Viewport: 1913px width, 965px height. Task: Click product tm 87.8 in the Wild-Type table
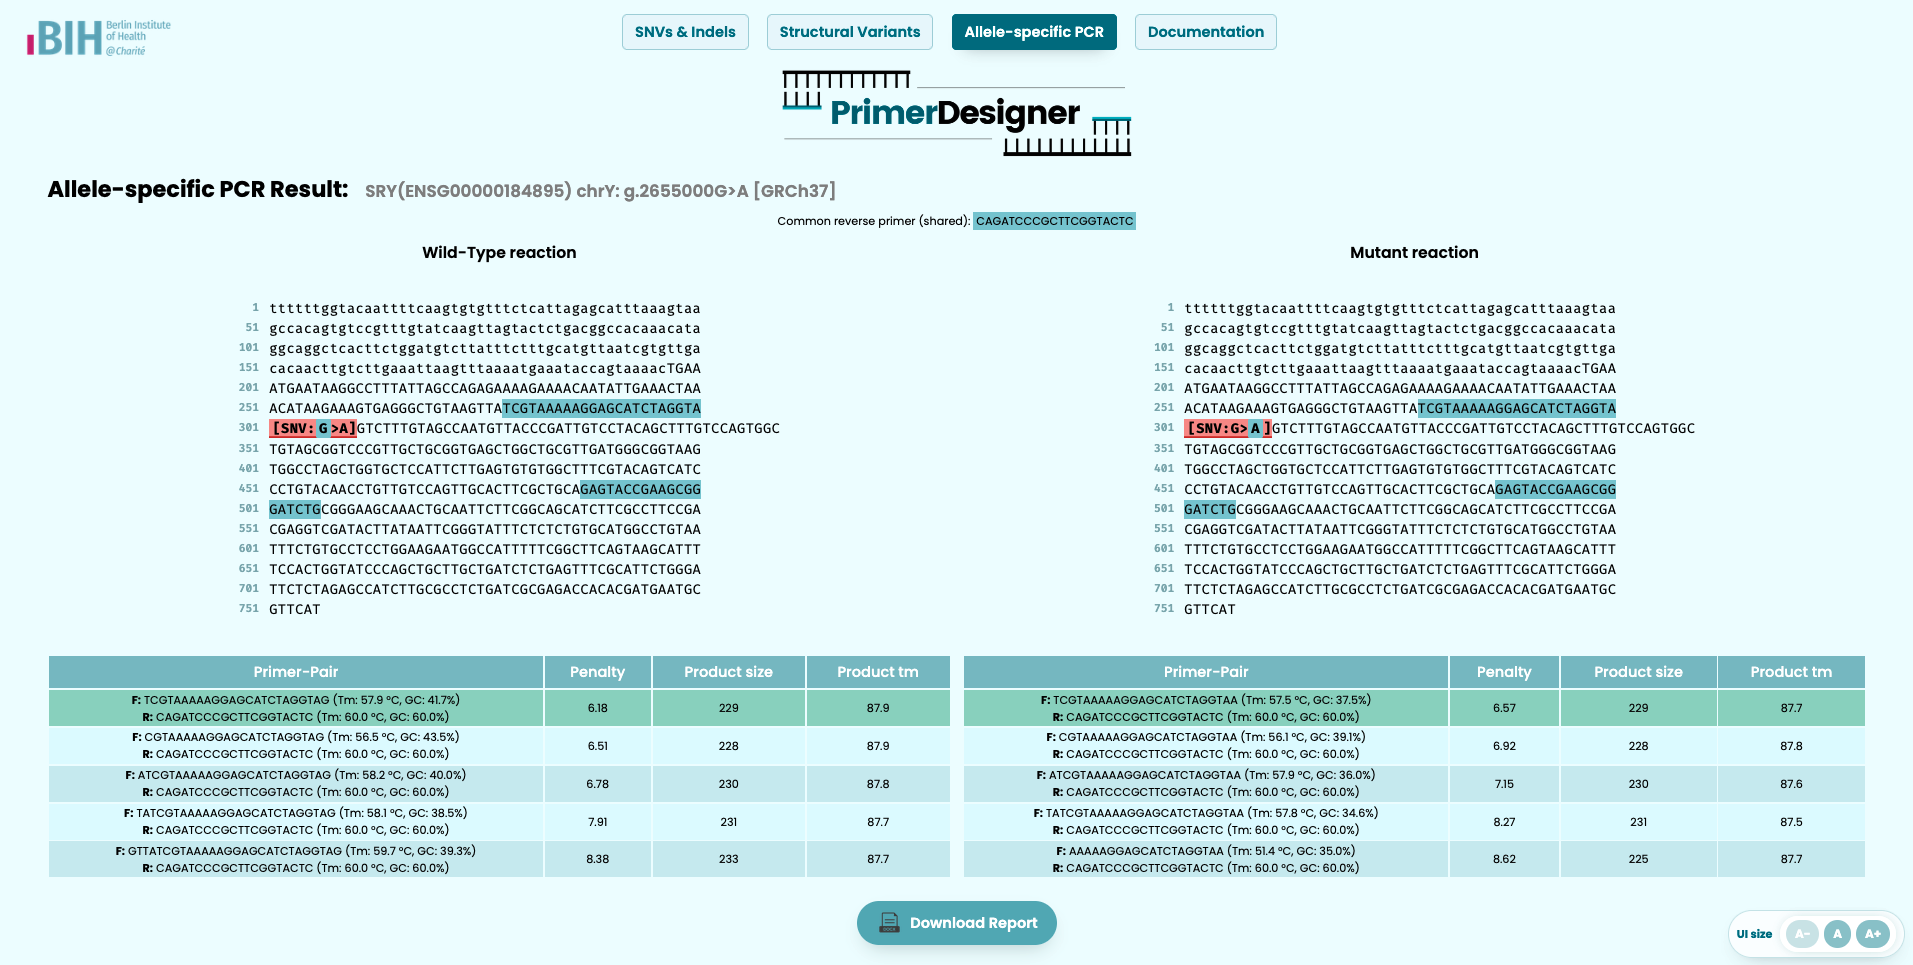878,784
